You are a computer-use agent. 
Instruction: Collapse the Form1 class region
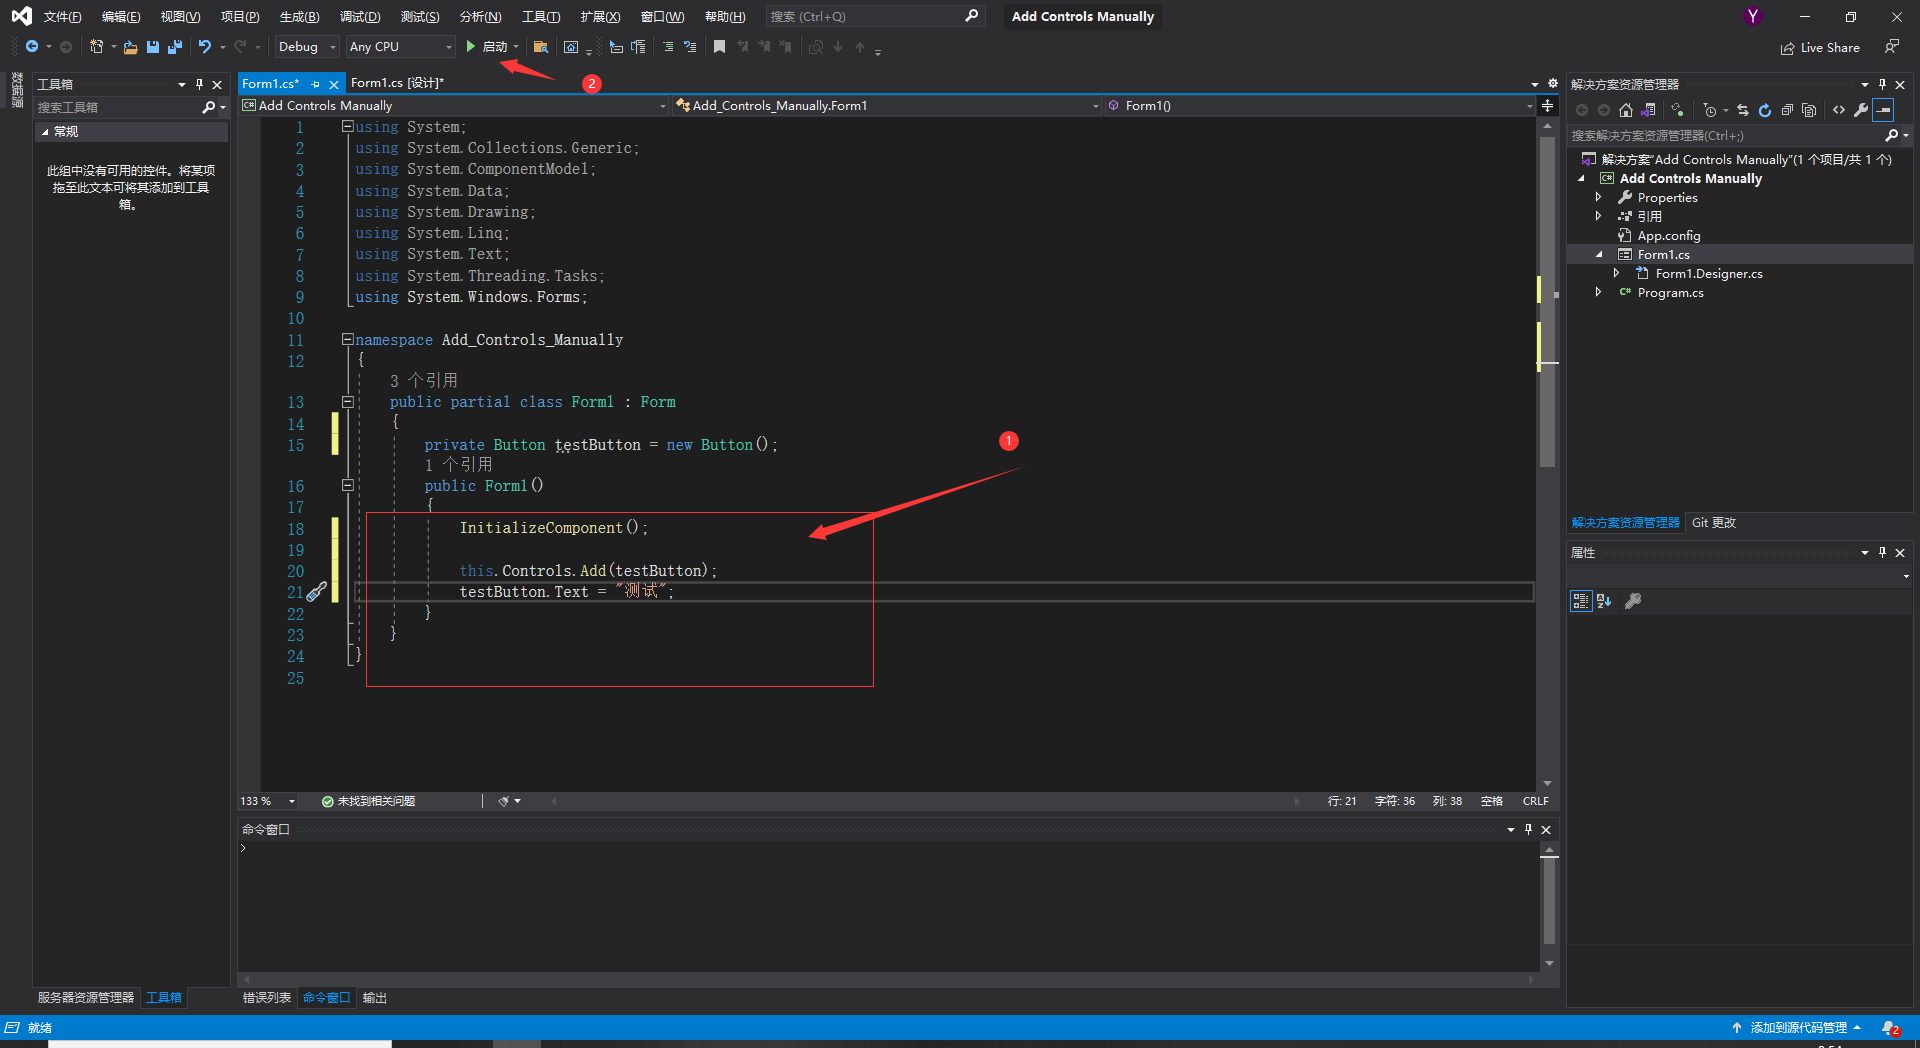(x=347, y=402)
